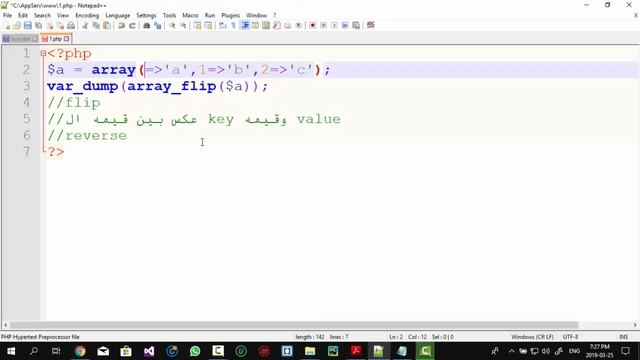The height and width of the screenshot is (360, 640).
Task: Open Chrome from the taskbar
Action: [80, 351]
